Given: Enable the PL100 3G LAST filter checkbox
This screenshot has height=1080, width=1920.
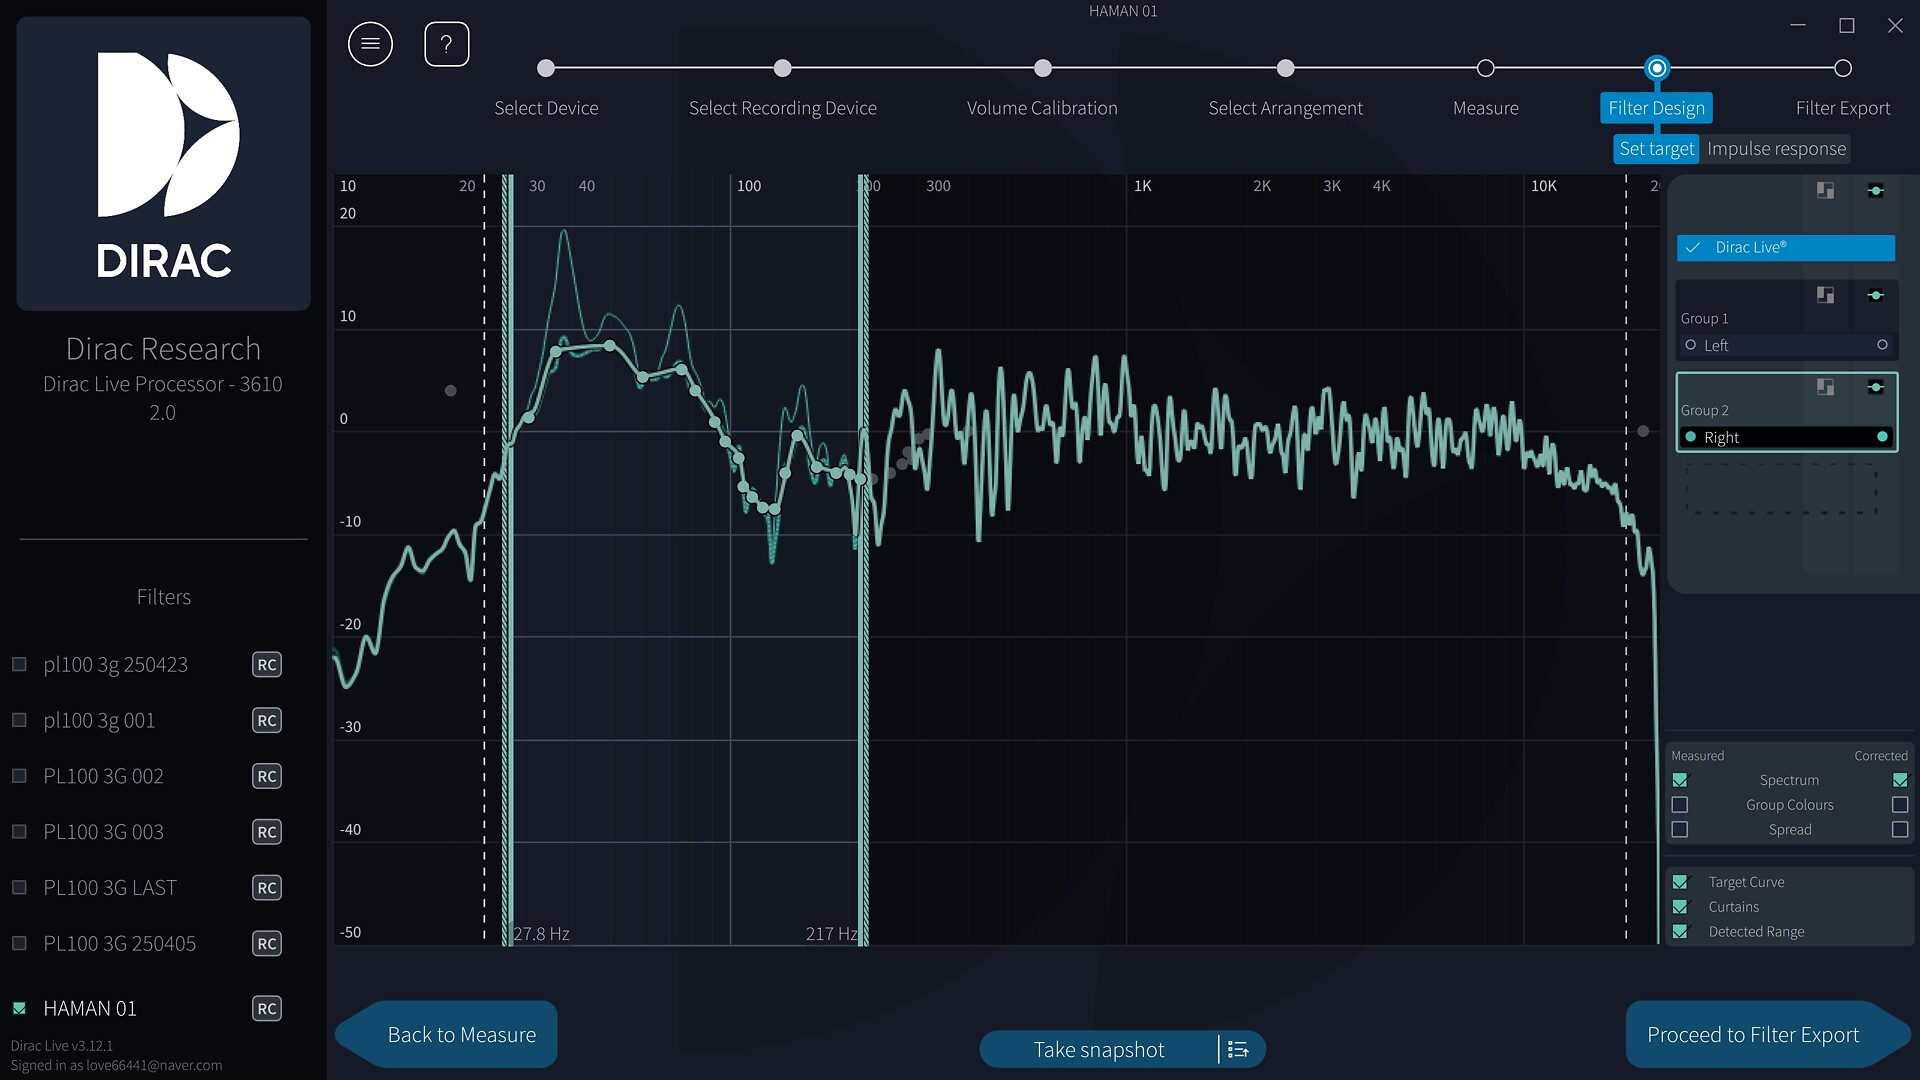Looking at the screenshot, I should tap(19, 887).
